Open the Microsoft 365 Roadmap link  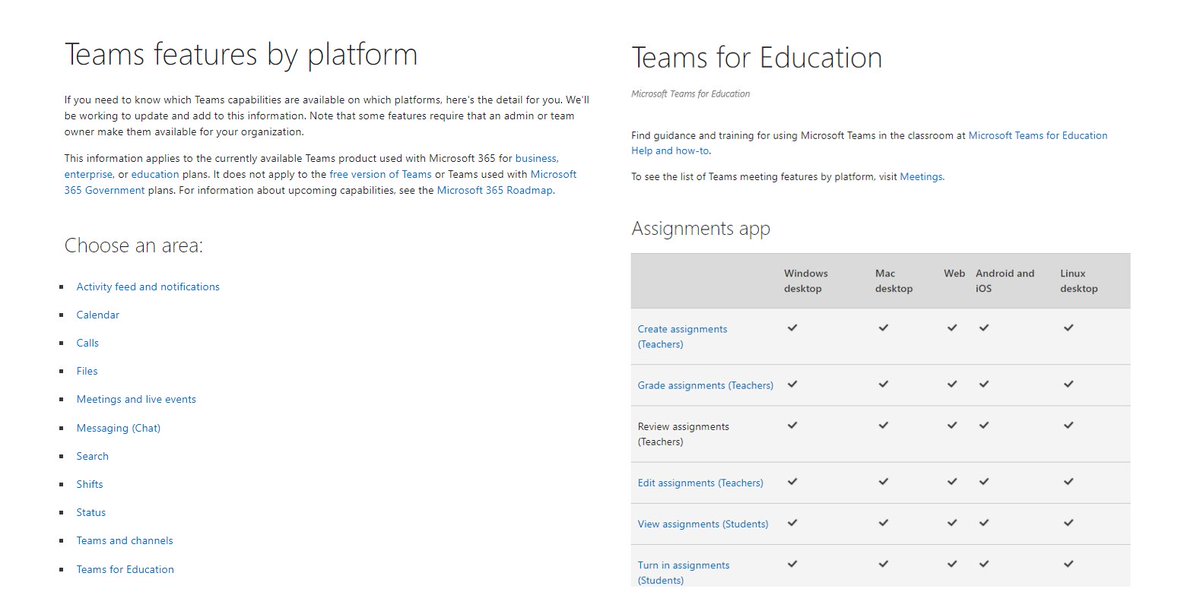pos(494,190)
